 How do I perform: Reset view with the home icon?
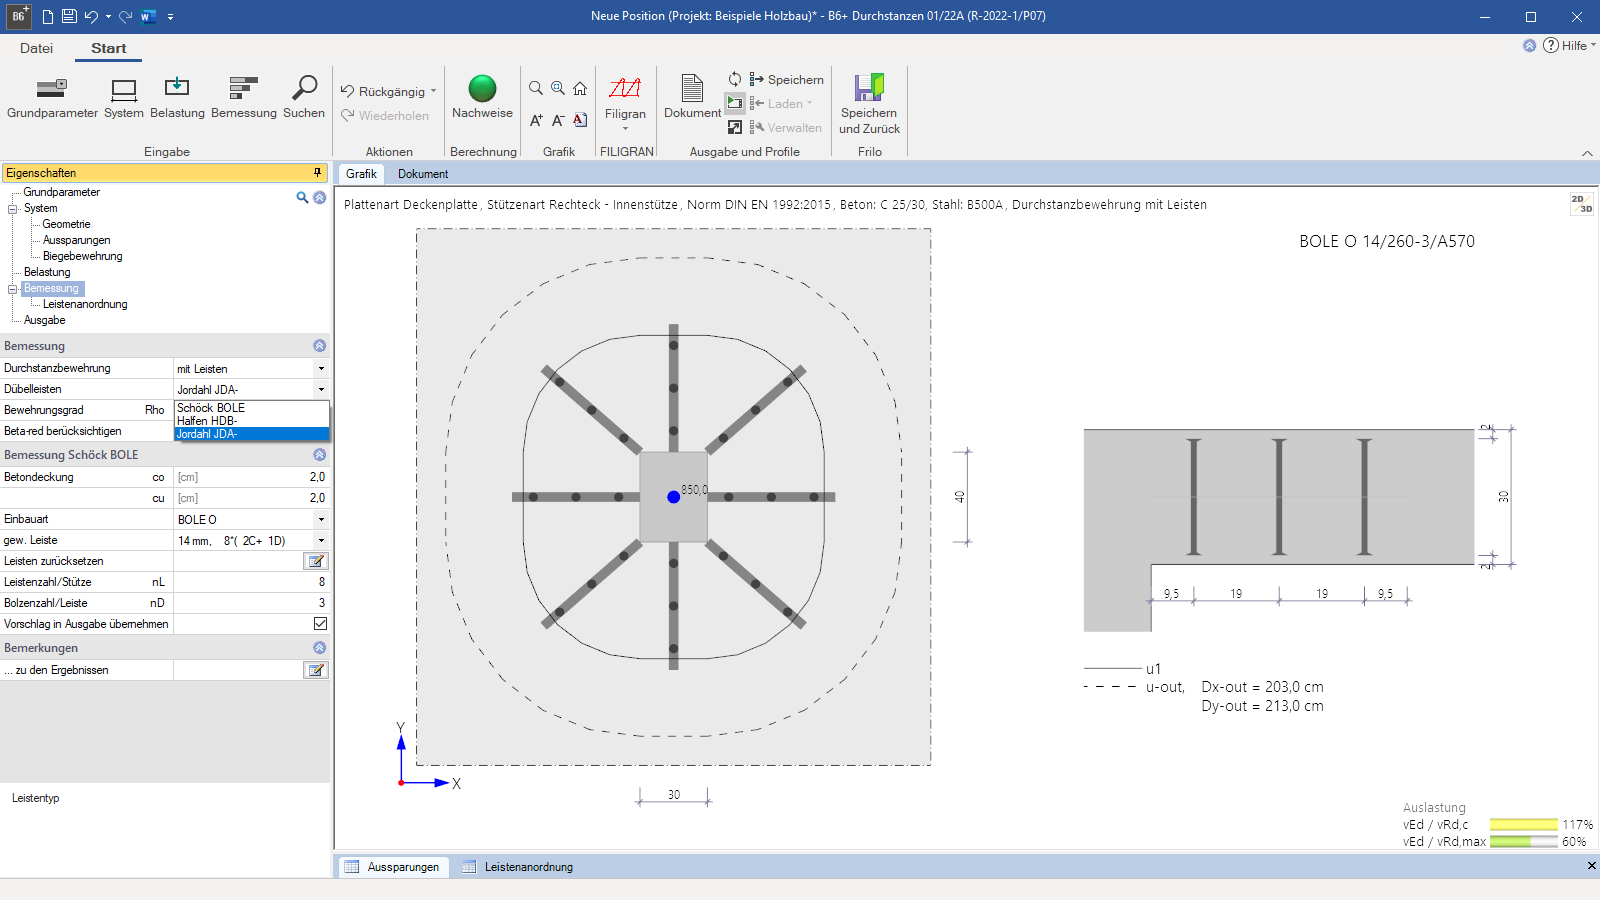(x=580, y=88)
